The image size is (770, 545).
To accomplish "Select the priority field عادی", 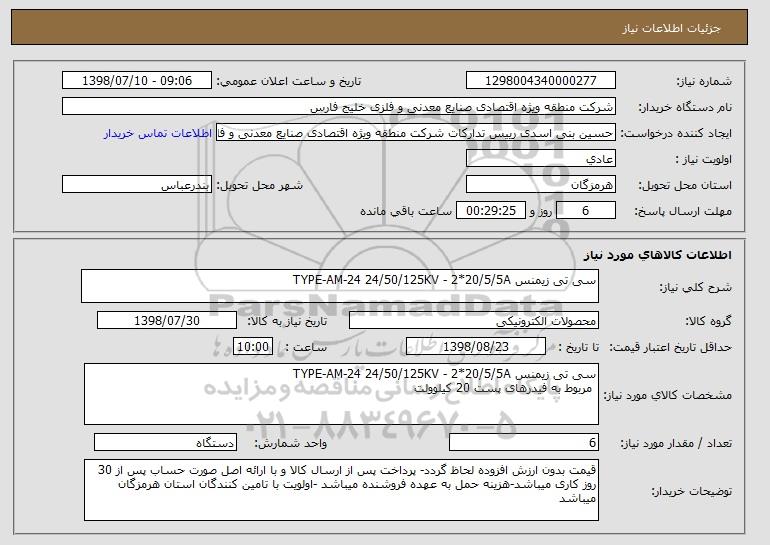I will [541, 159].
